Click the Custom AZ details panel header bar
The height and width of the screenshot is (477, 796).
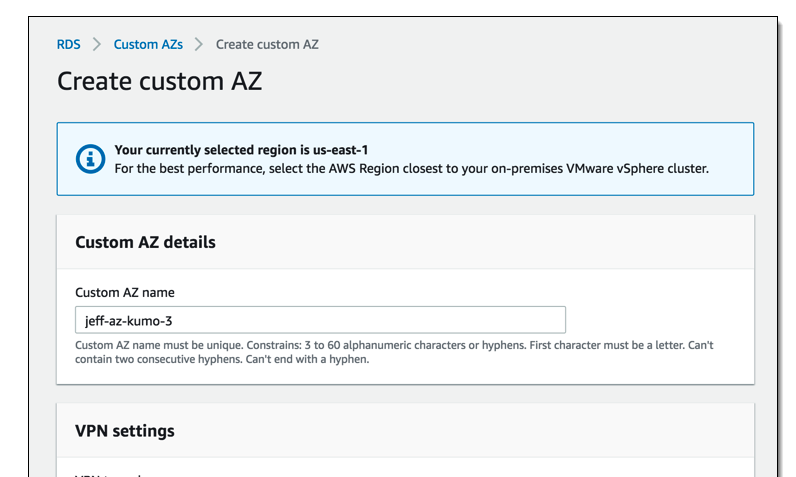pyautogui.click(x=500, y=242)
